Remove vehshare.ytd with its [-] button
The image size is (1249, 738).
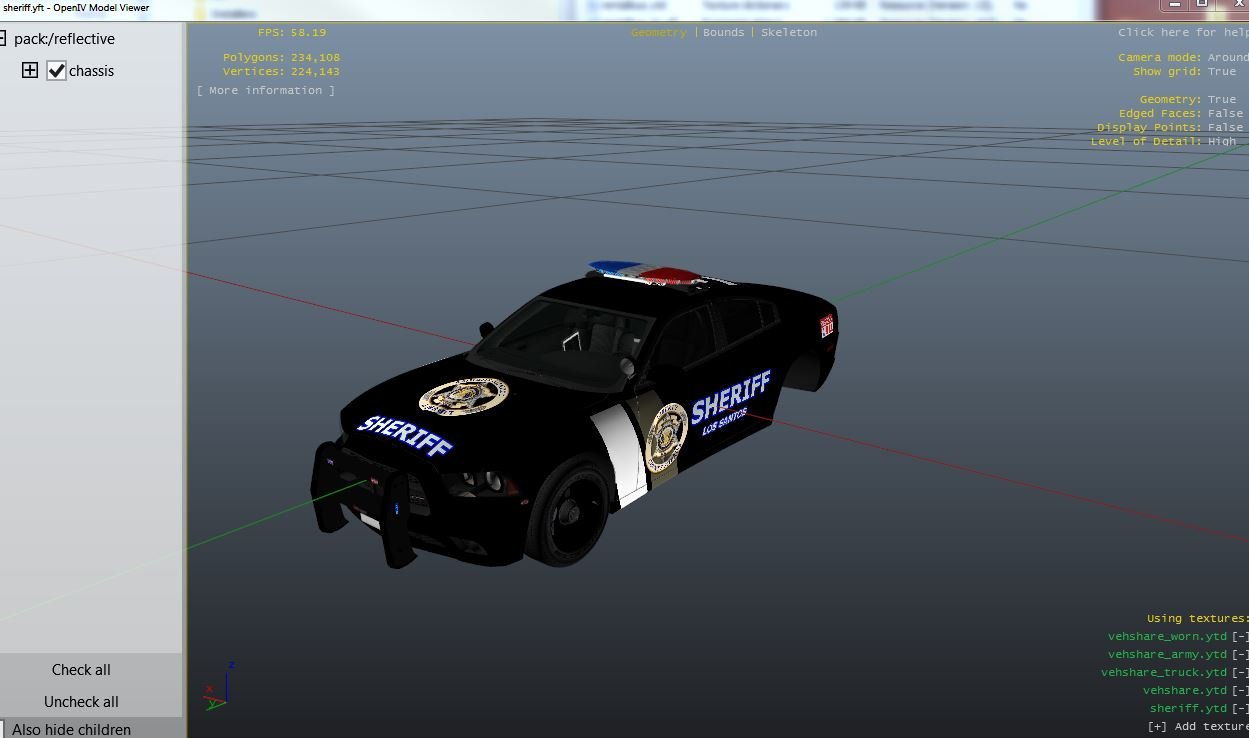1240,690
